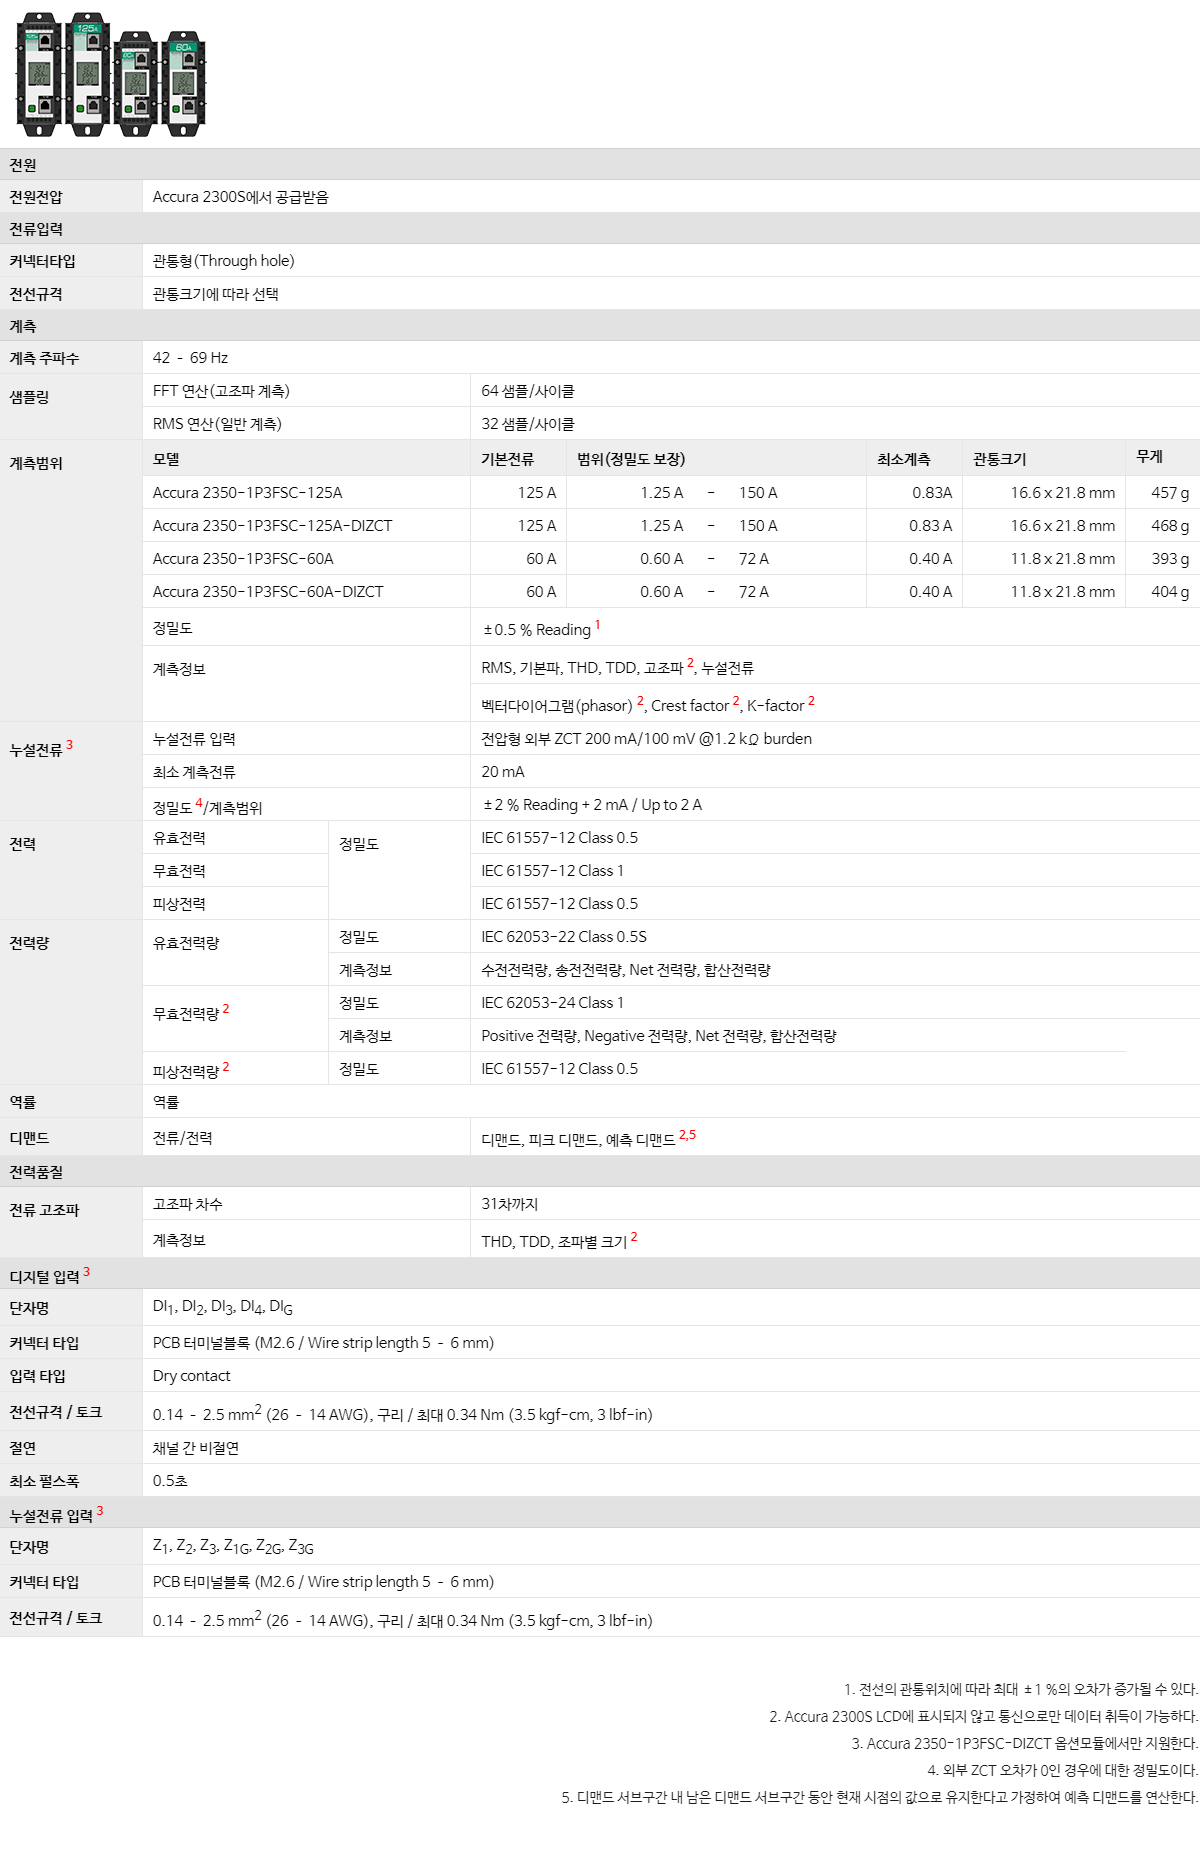Select the "DI1, DI2, DI3, DI4, DIG" terminals
This screenshot has height=1850, width=1200.
pos(223,1307)
